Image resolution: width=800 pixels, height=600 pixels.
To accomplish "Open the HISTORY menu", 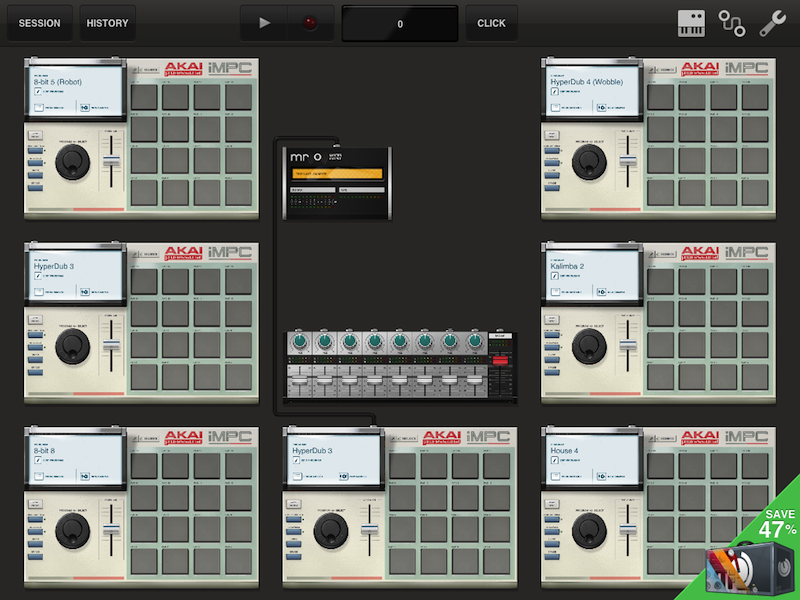I will pos(107,23).
